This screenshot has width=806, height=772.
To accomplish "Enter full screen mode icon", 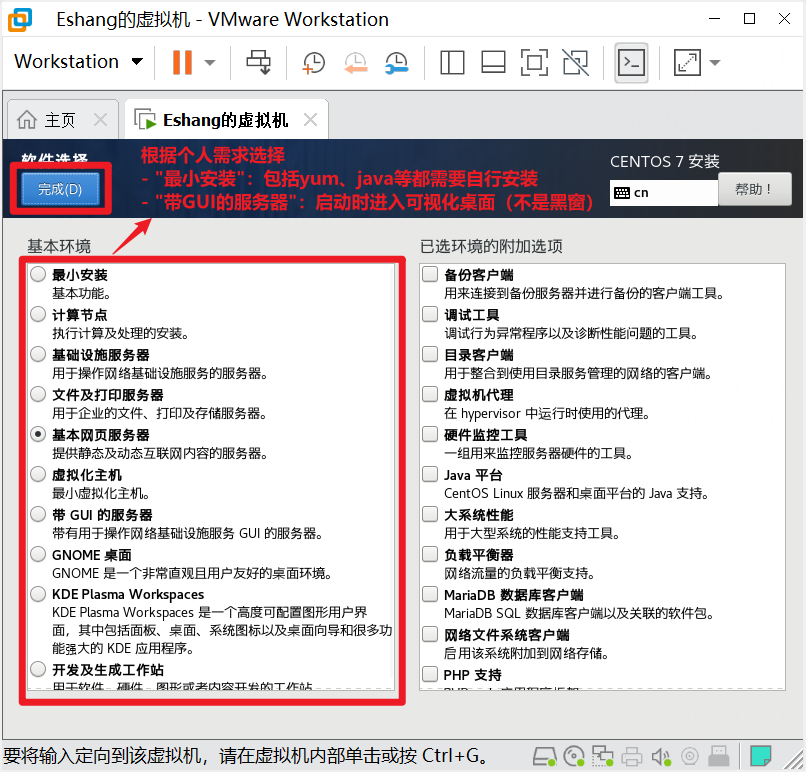I will pos(534,63).
